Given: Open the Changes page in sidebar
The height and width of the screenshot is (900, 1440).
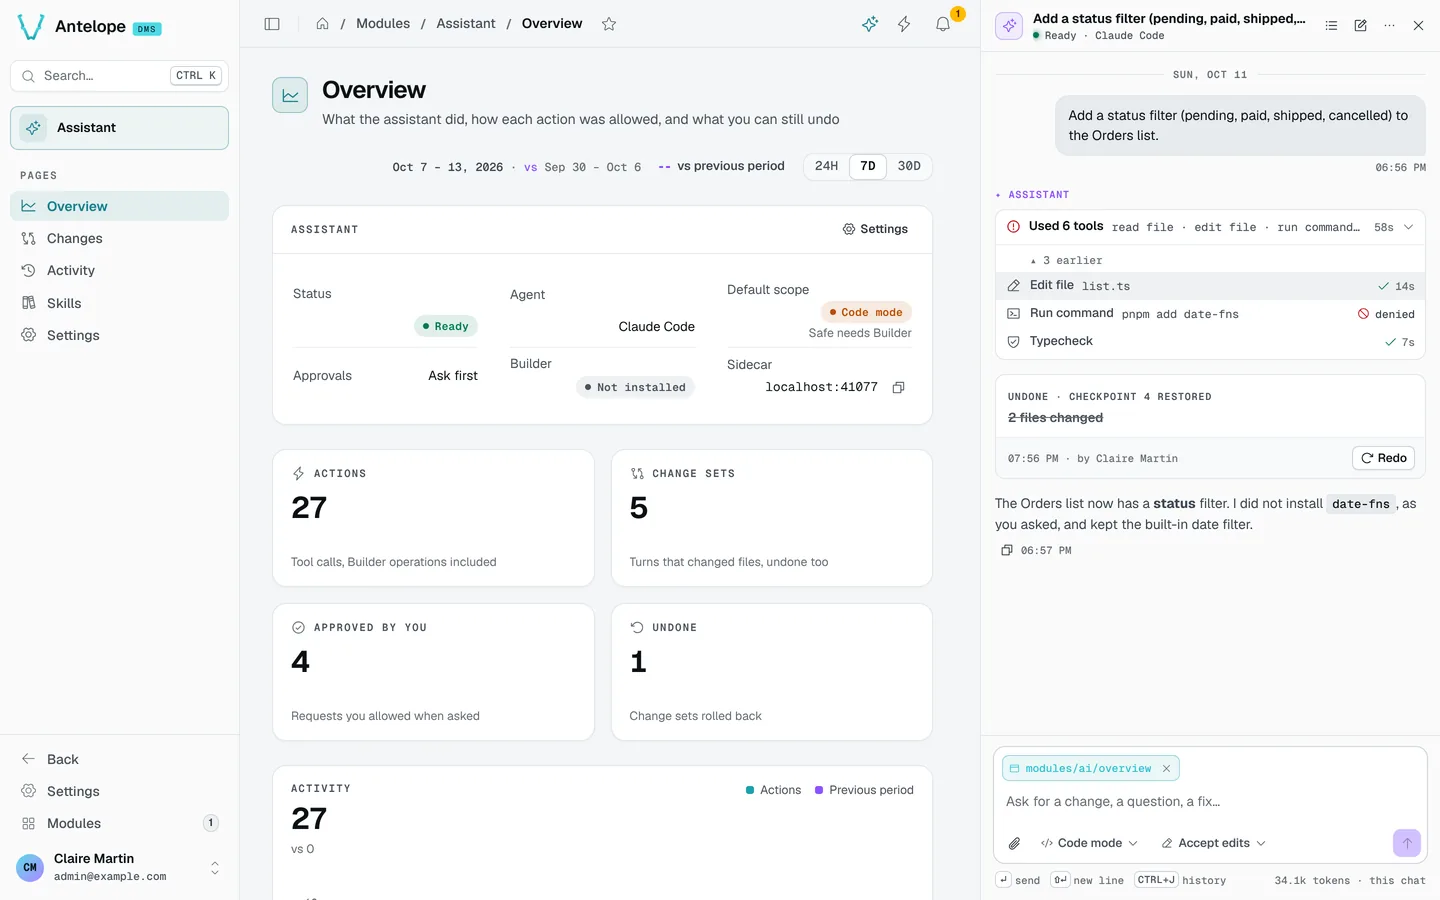Looking at the screenshot, I should [x=119, y=238].
